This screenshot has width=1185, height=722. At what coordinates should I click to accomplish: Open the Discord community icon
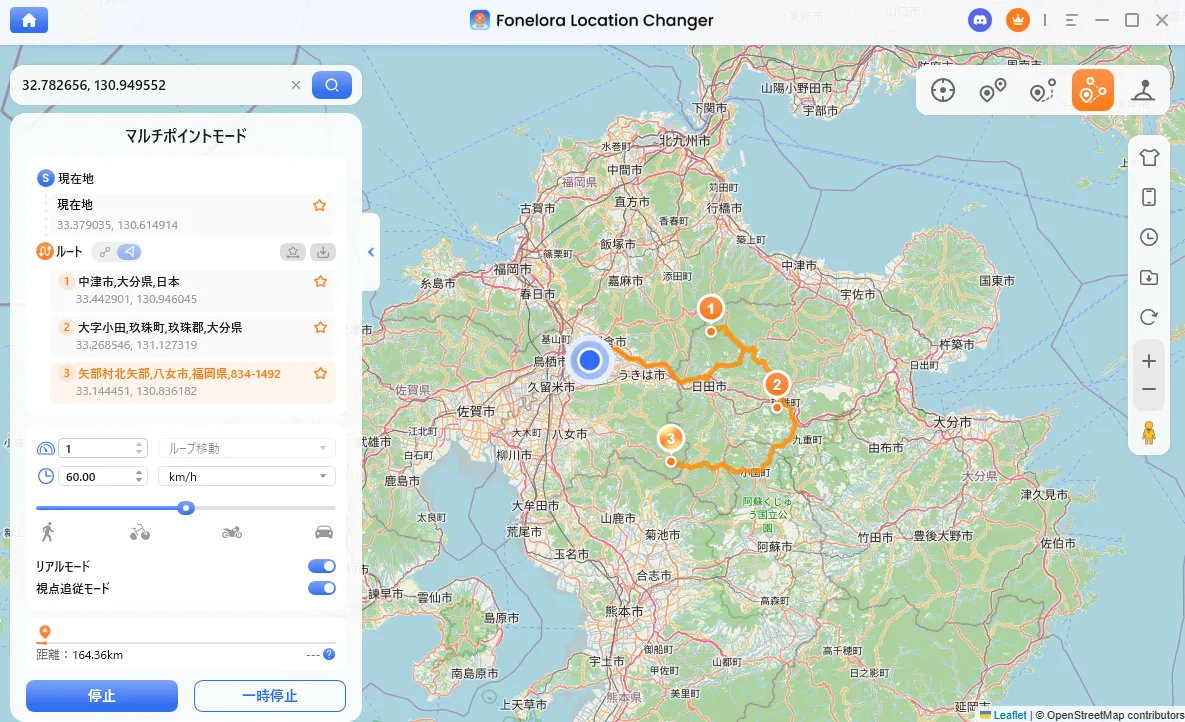pos(980,20)
